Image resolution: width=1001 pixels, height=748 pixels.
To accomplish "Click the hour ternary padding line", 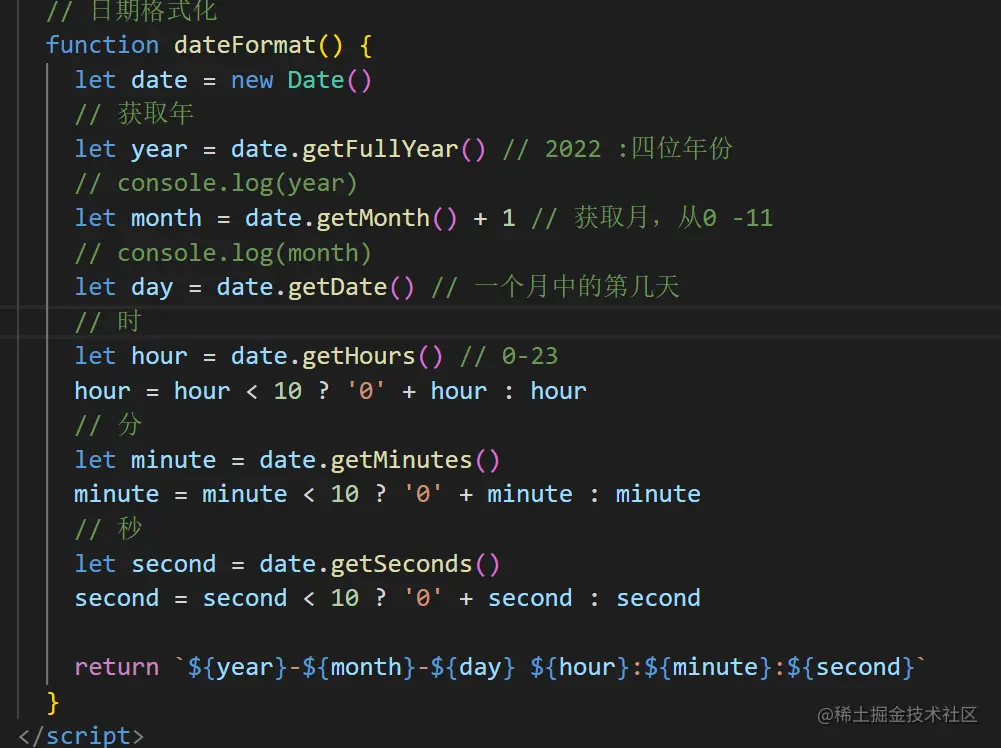I will click(x=330, y=391).
